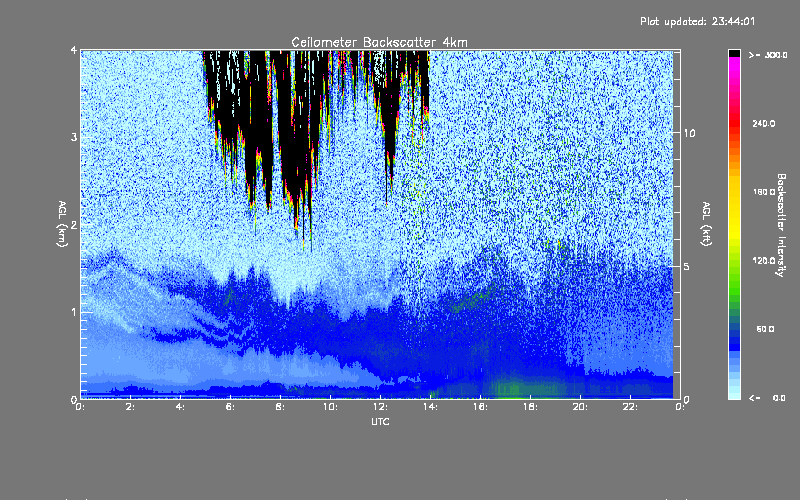
Task: Click the x-axis tick label 10:
Action: pyautogui.click(x=330, y=407)
